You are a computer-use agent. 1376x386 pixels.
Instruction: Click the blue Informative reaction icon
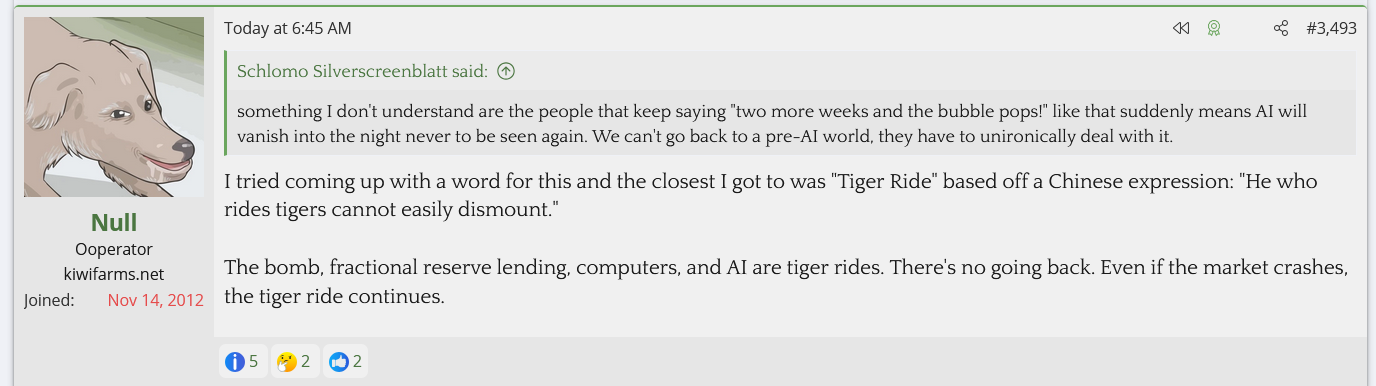pyautogui.click(x=235, y=362)
